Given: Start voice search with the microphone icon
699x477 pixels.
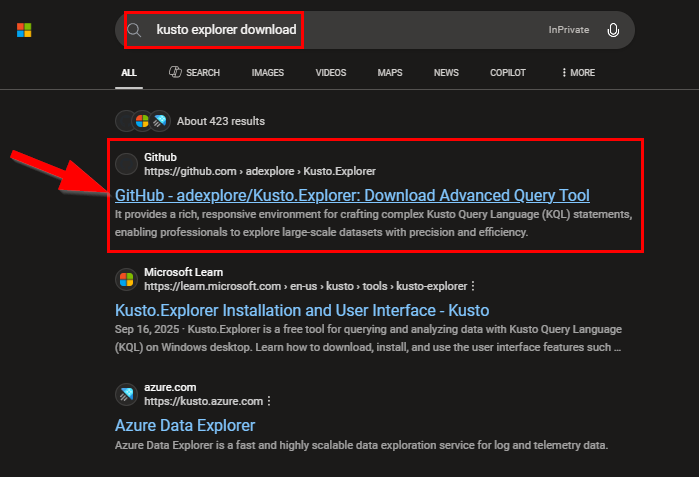Looking at the screenshot, I should (613, 30).
